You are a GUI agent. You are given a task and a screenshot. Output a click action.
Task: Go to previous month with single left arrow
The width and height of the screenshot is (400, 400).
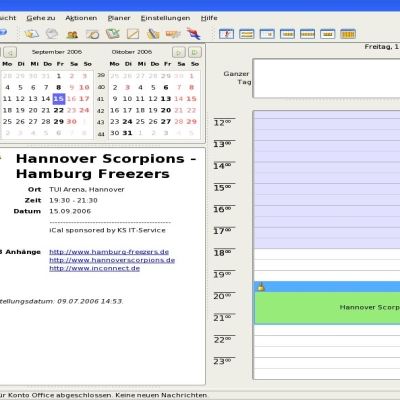coord(10,52)
